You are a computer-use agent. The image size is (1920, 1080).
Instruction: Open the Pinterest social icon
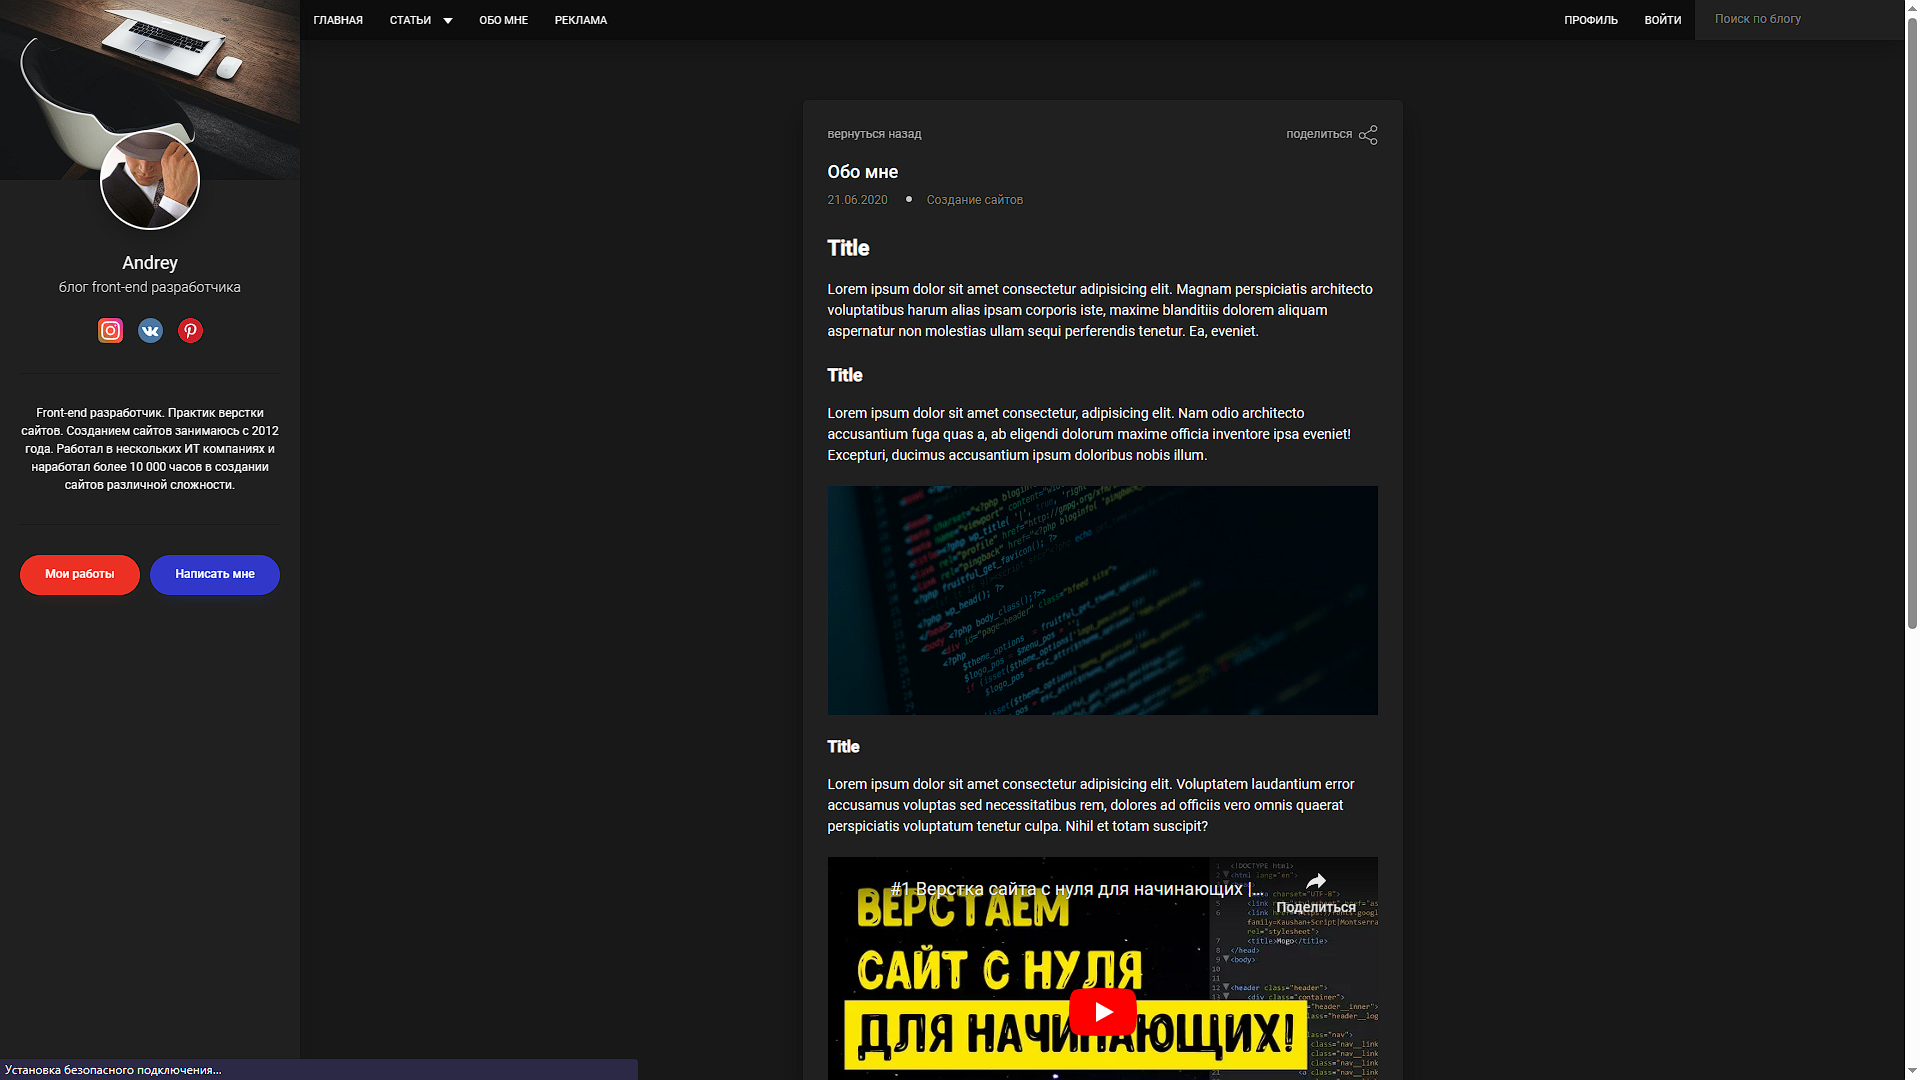190,331
